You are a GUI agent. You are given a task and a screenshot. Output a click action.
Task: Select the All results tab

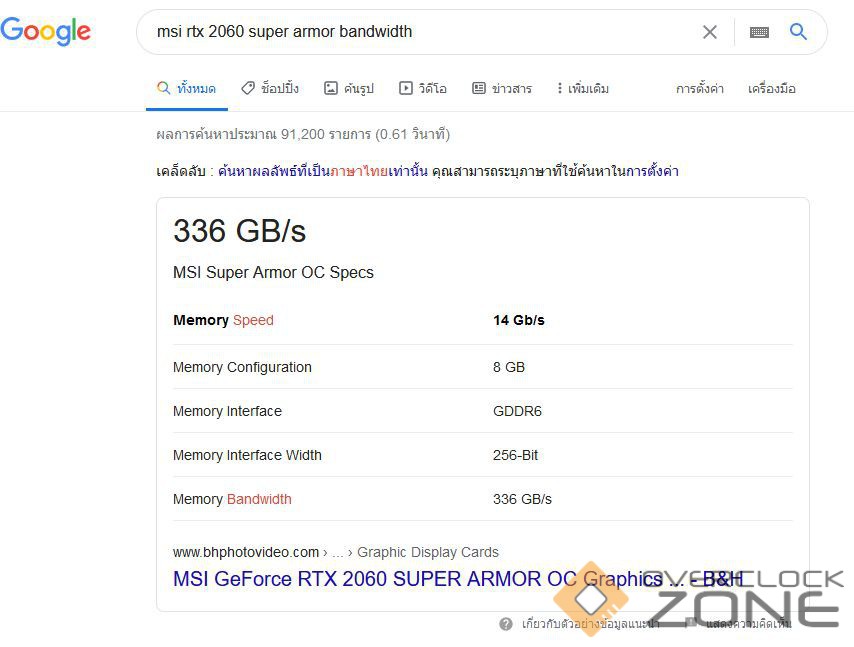[187, 89]
